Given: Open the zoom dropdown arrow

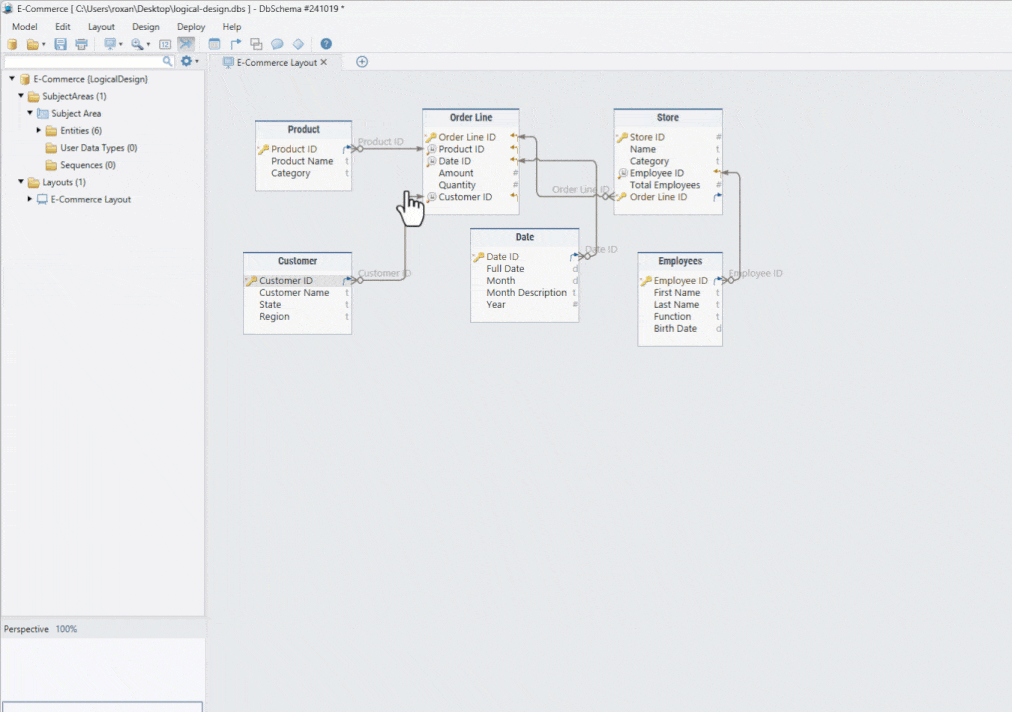Looking at the screenshot, I should [x=148, y=45].
